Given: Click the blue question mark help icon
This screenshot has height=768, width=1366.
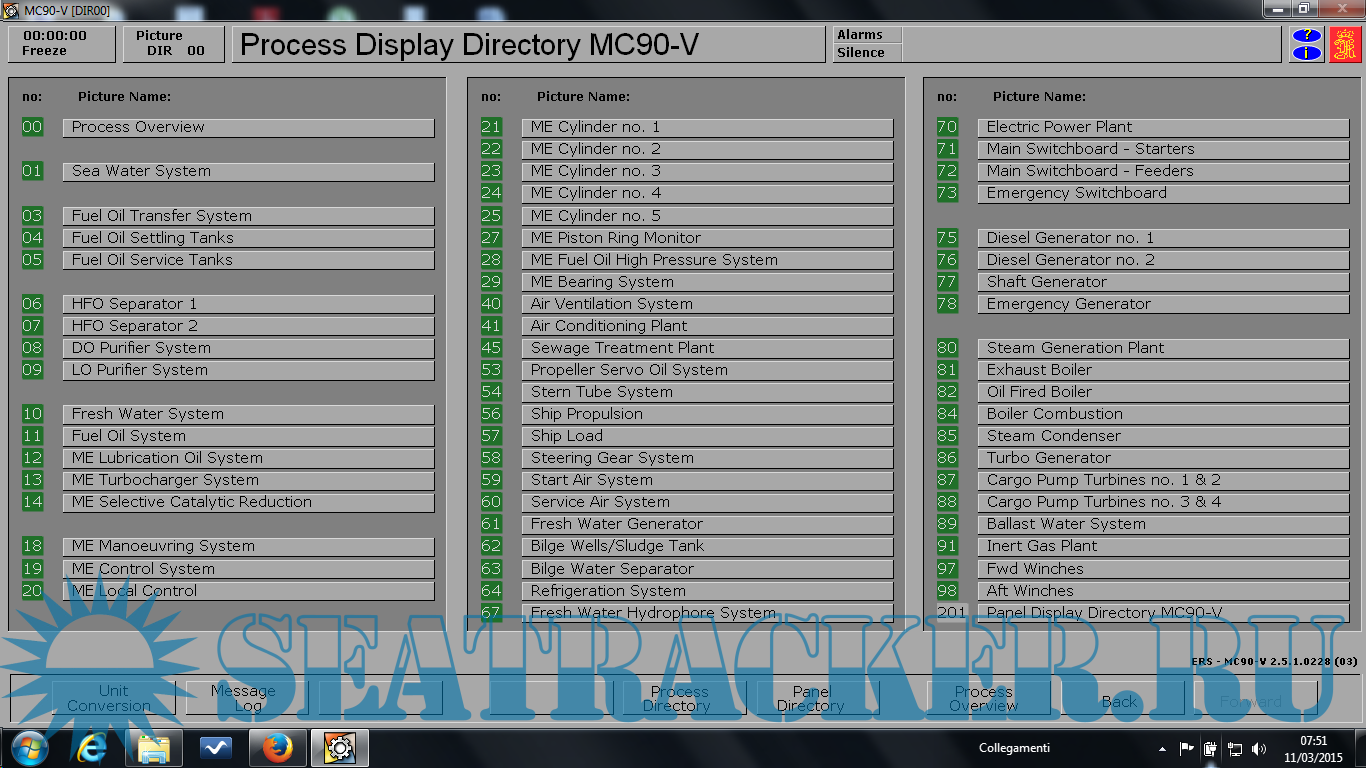Looking at the screenshot, I should click(x=1306, y=36).
